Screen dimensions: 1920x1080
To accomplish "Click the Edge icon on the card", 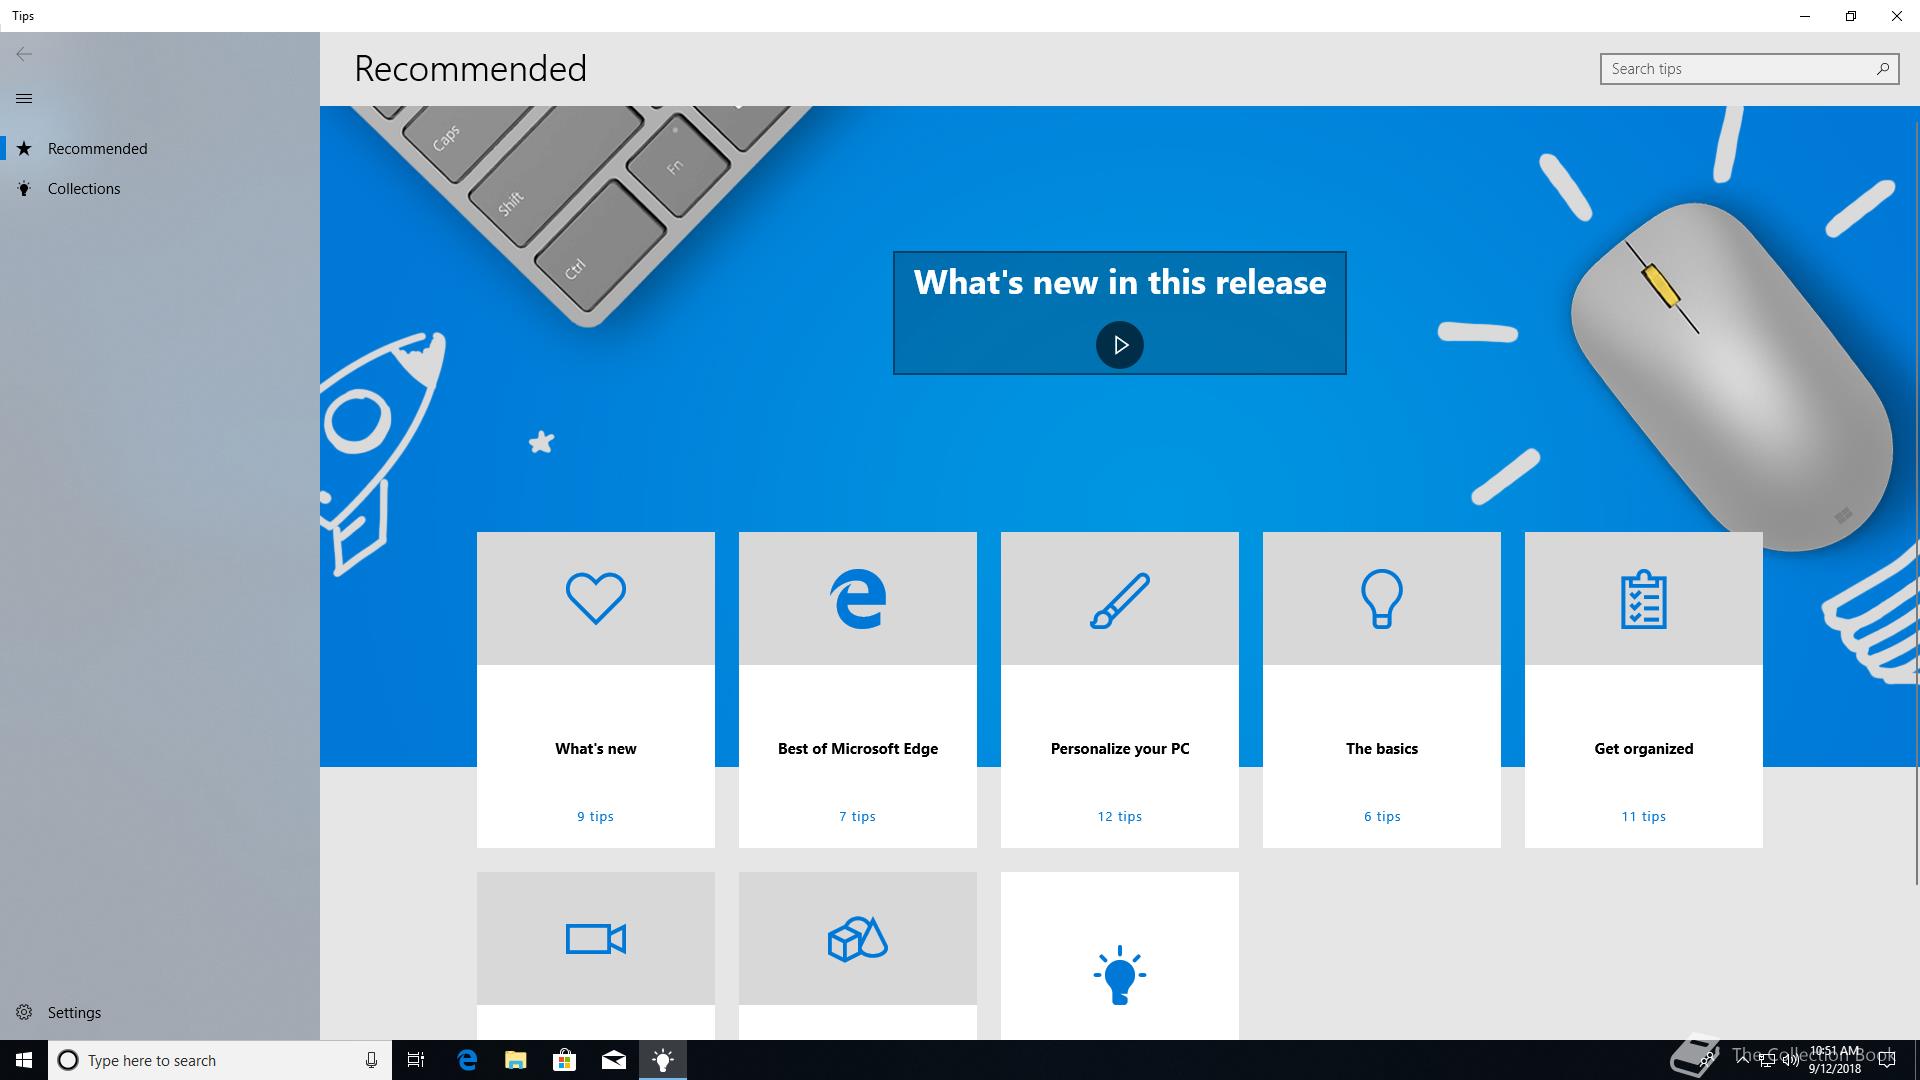I will [x=858, y=598].
